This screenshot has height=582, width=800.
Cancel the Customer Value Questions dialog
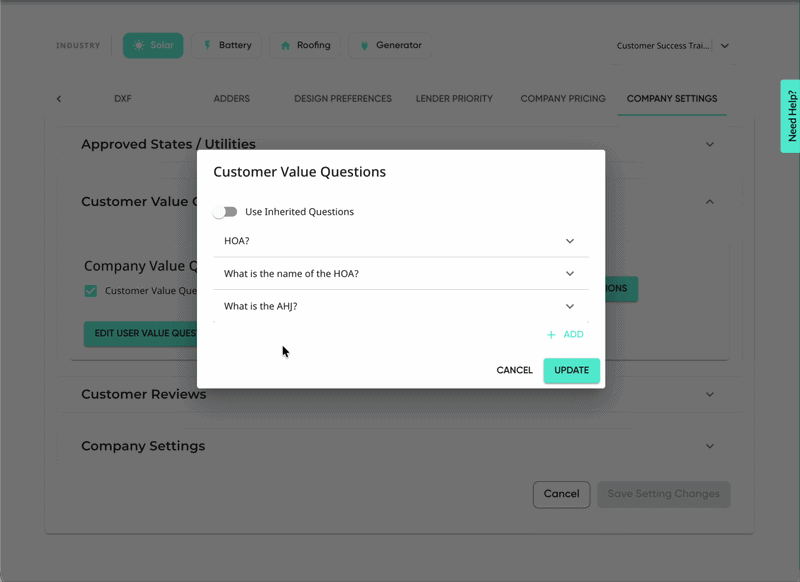click(x=514, y=370)
